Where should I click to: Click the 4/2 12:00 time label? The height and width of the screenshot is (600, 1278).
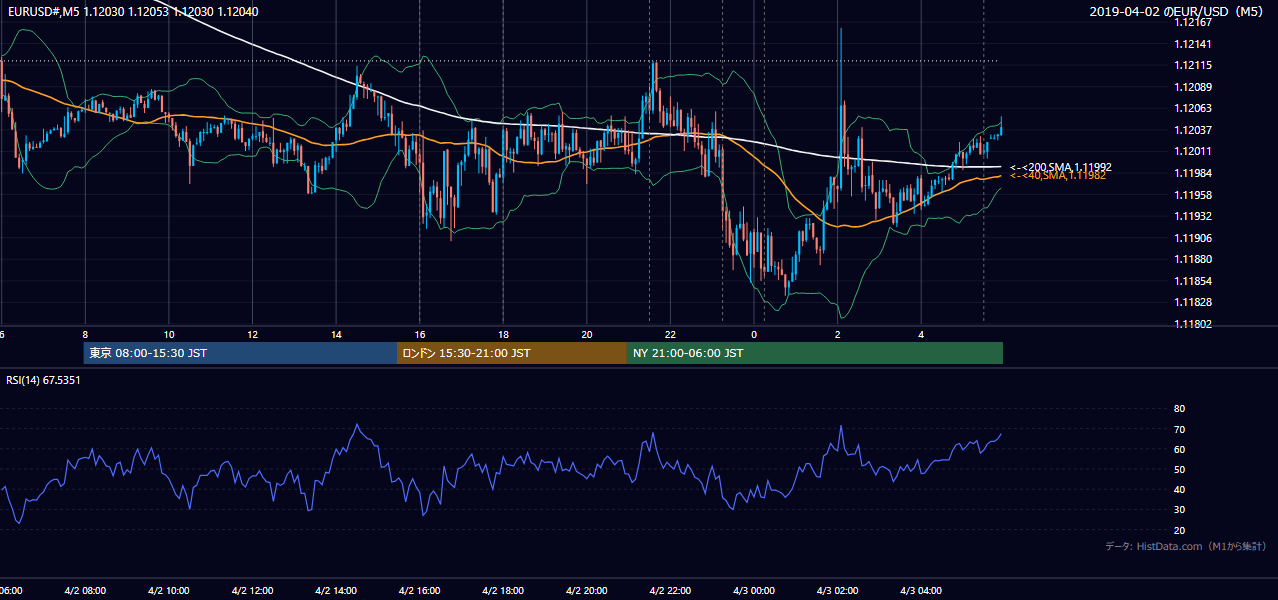coord(252,590)
